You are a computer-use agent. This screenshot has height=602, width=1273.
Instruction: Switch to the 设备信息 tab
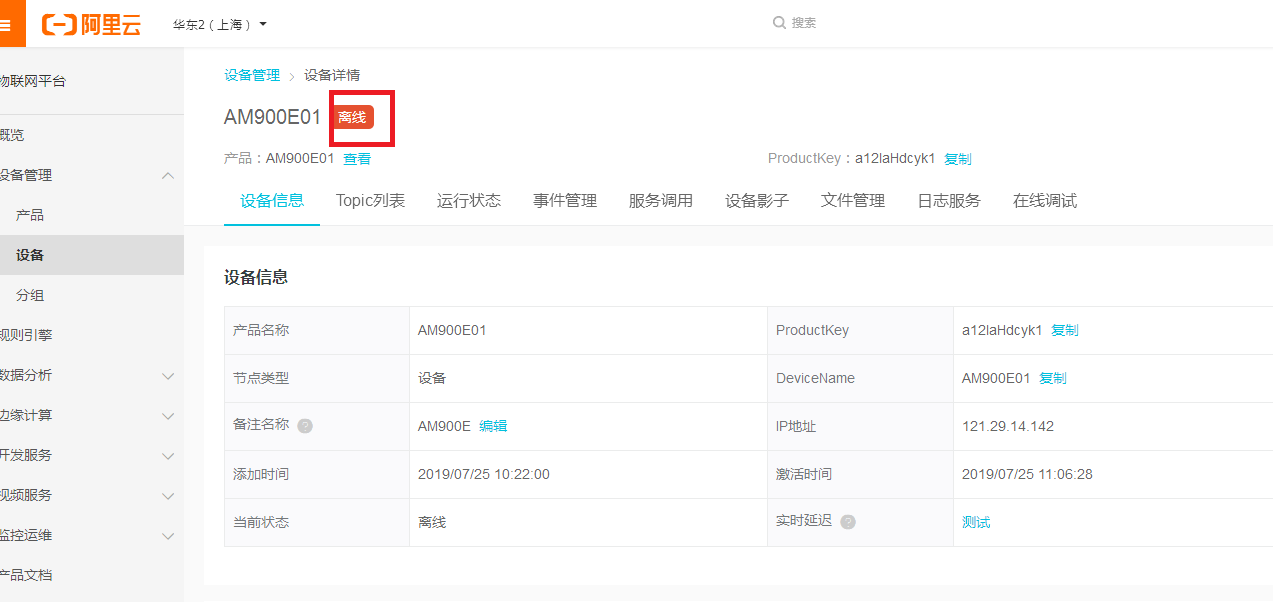coord(272,201)
